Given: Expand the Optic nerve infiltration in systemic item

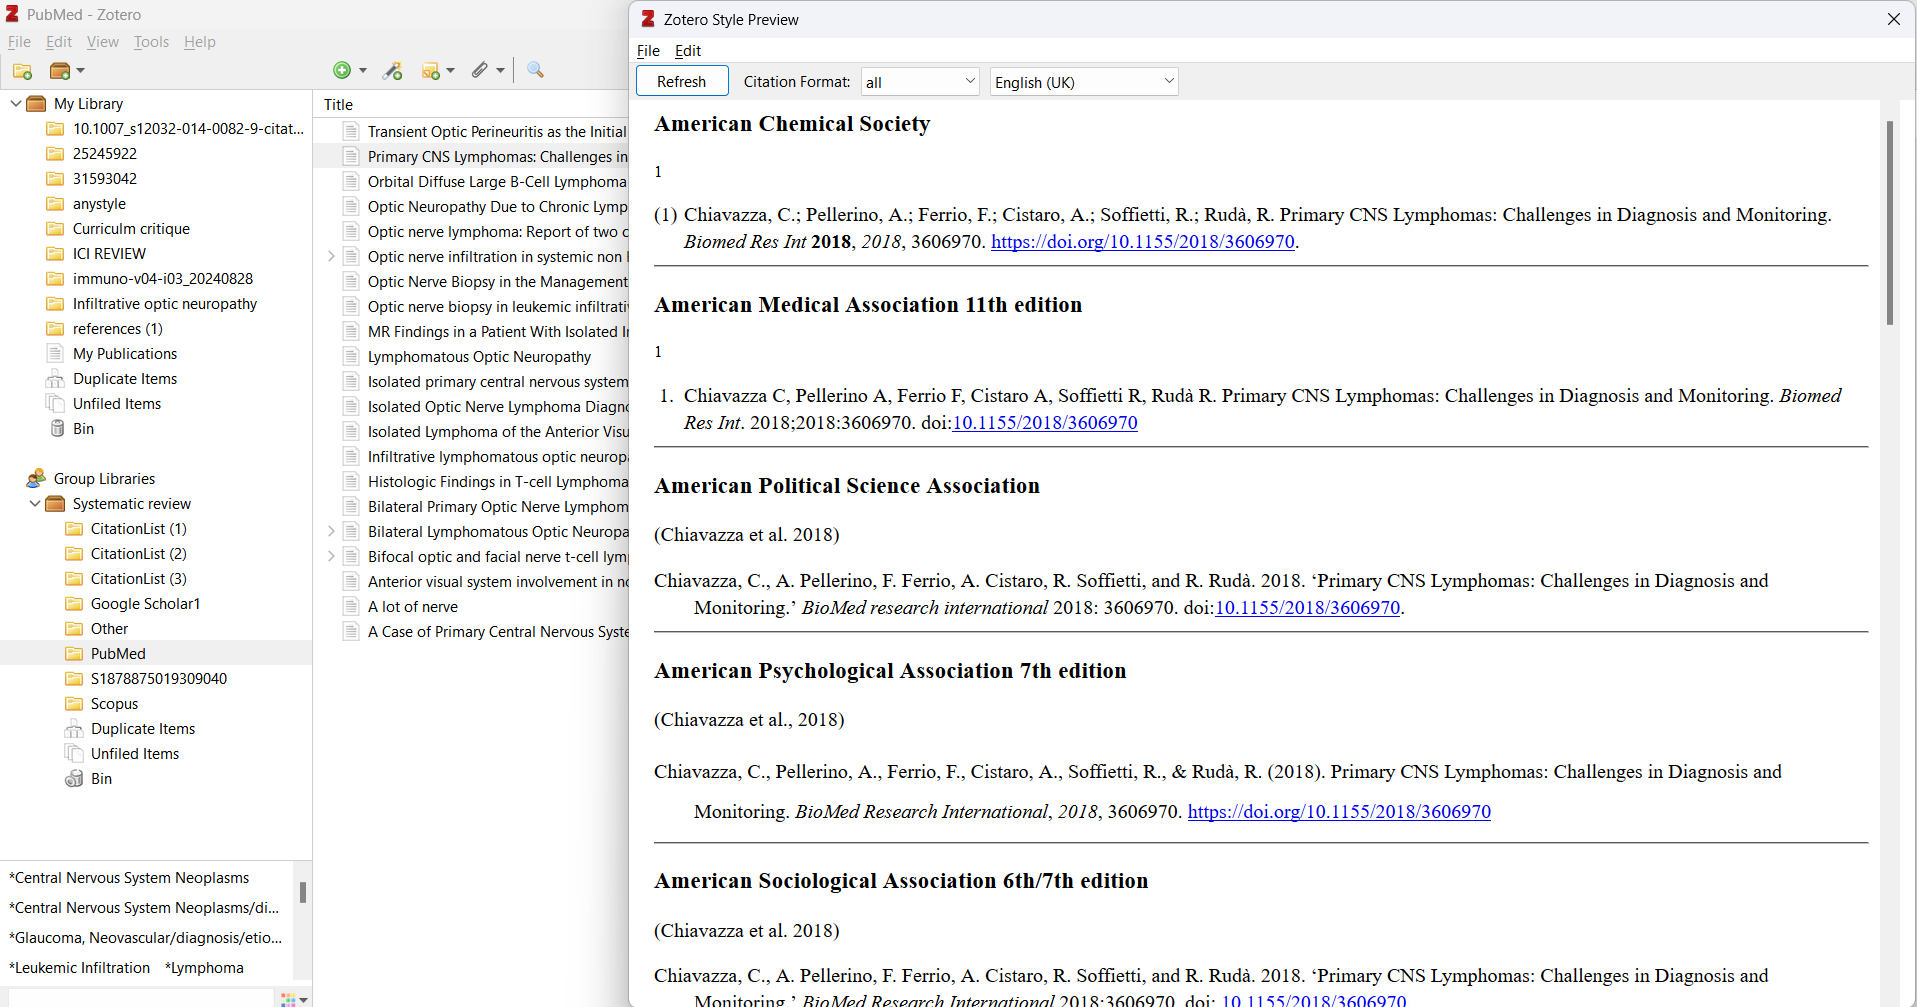Looking at the screenshot, I should (x=331, y=256).
